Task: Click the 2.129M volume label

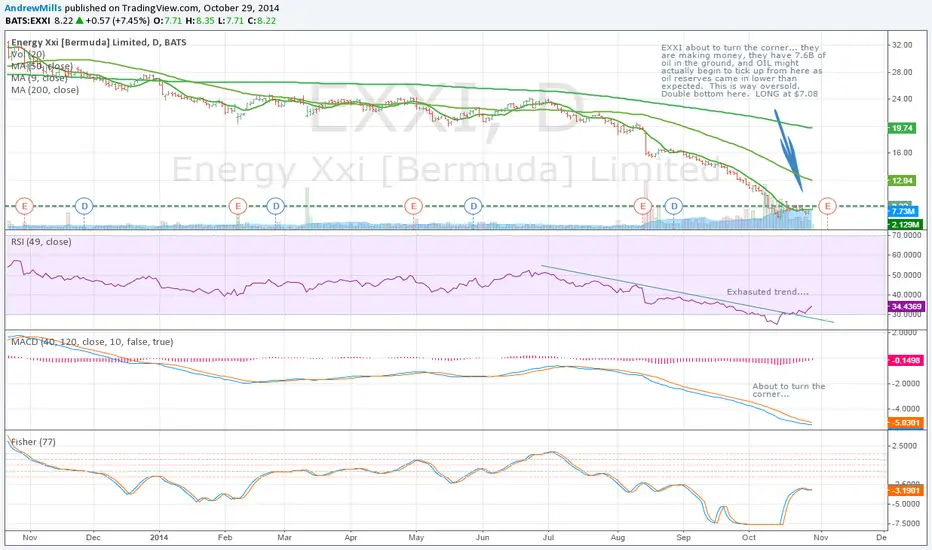Action: [x=905, y=225]
